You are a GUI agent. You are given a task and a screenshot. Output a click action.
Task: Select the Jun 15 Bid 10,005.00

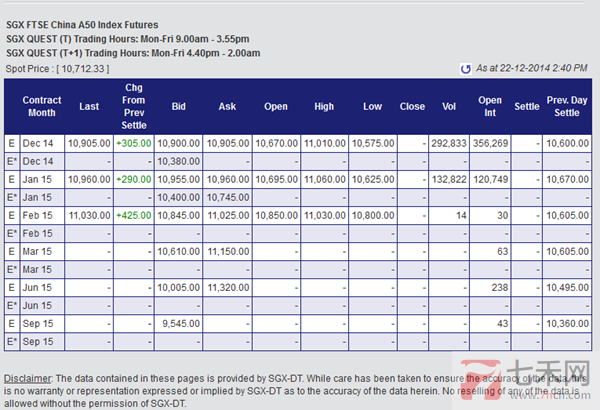tap(179, 287)
